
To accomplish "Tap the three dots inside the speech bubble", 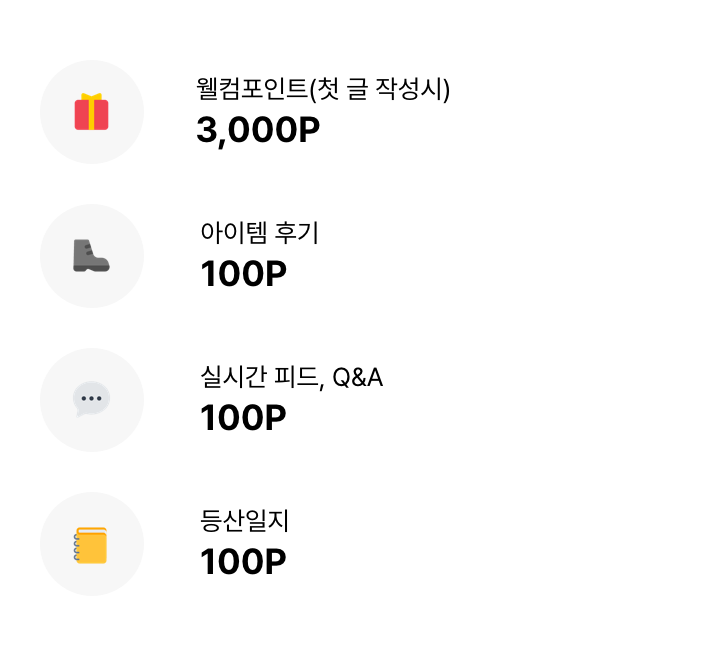I will coord(91,398).
